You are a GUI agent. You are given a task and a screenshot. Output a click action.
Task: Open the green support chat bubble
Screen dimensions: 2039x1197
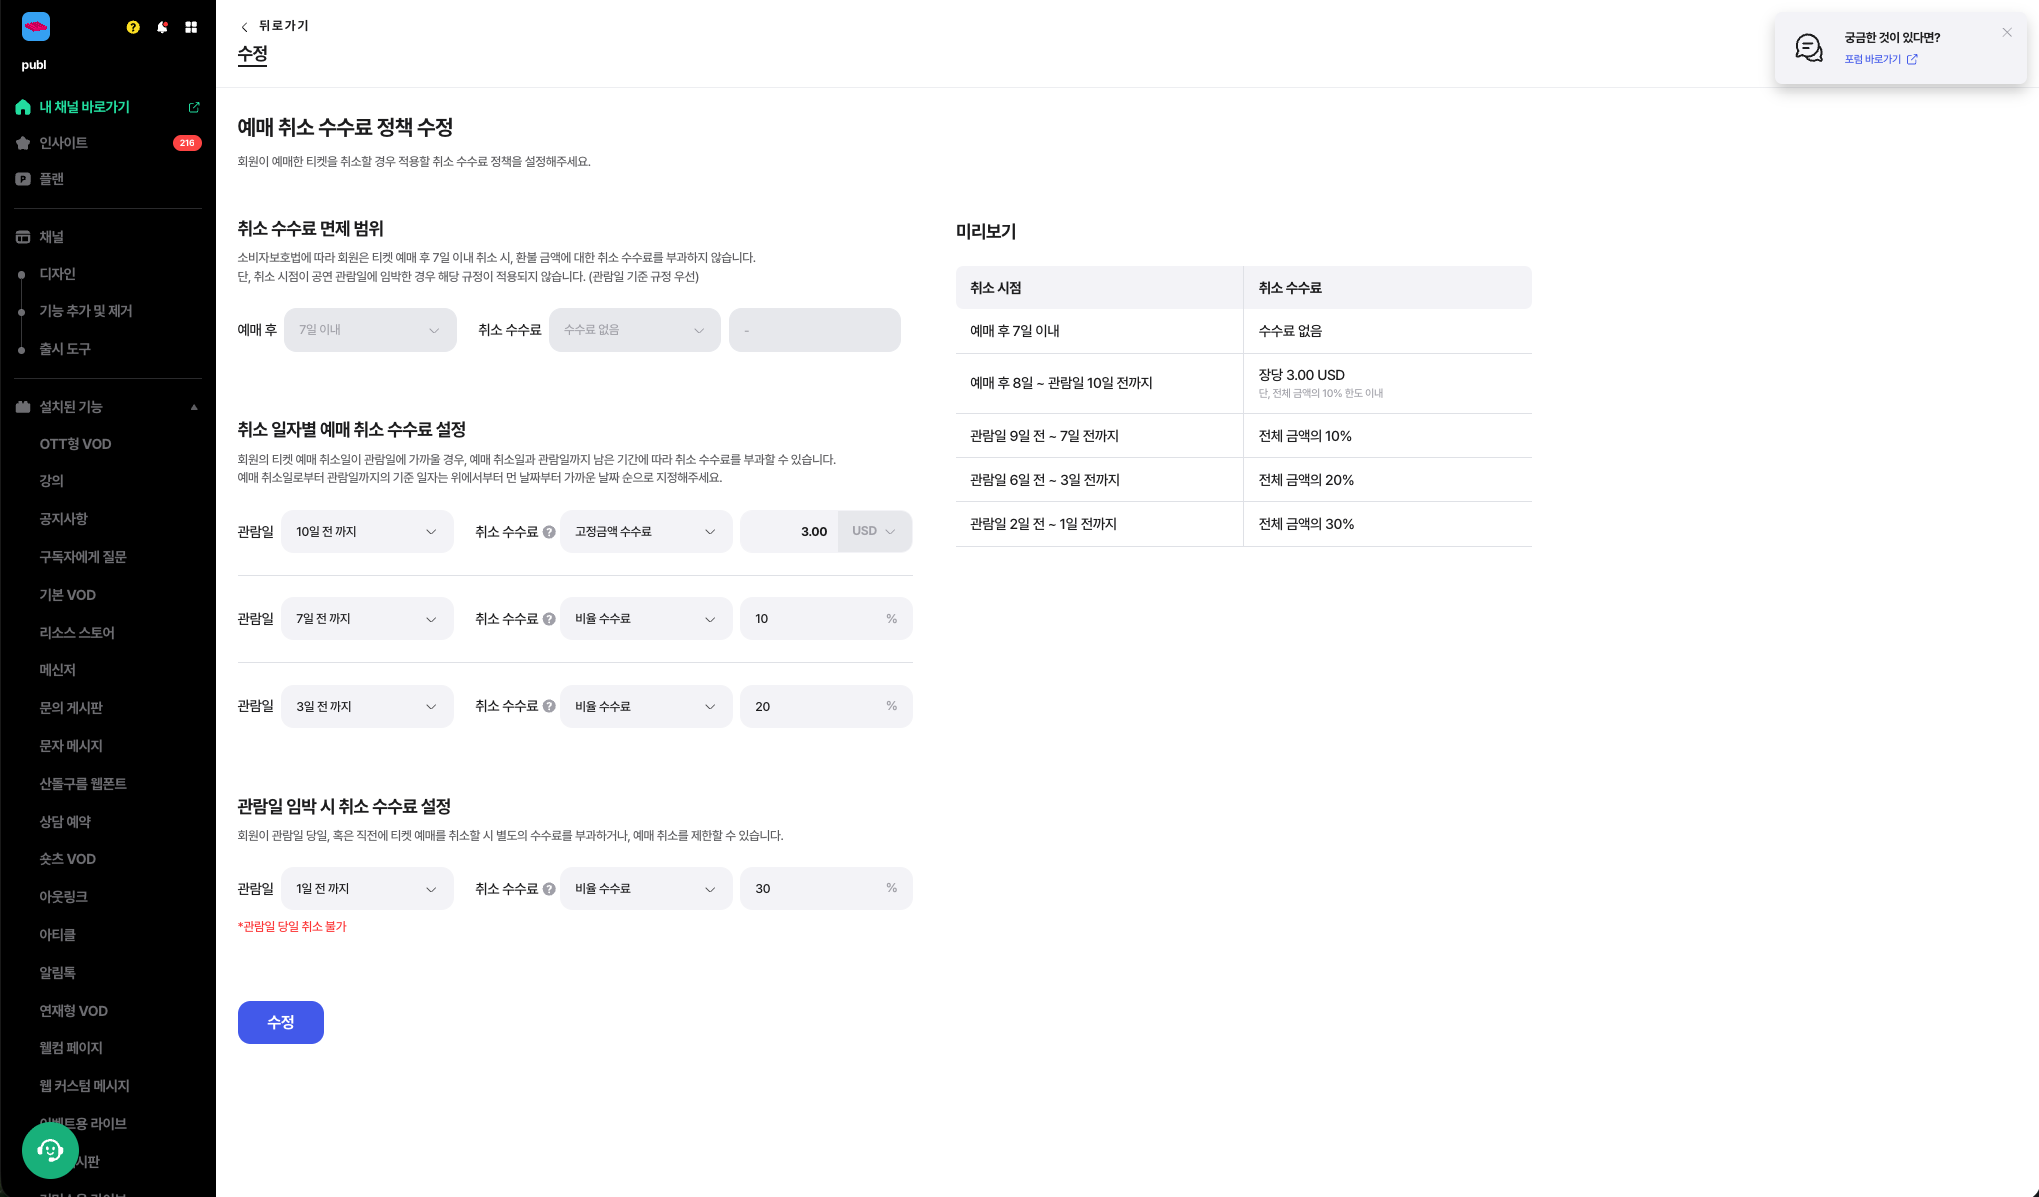(x=50, y=1150)
